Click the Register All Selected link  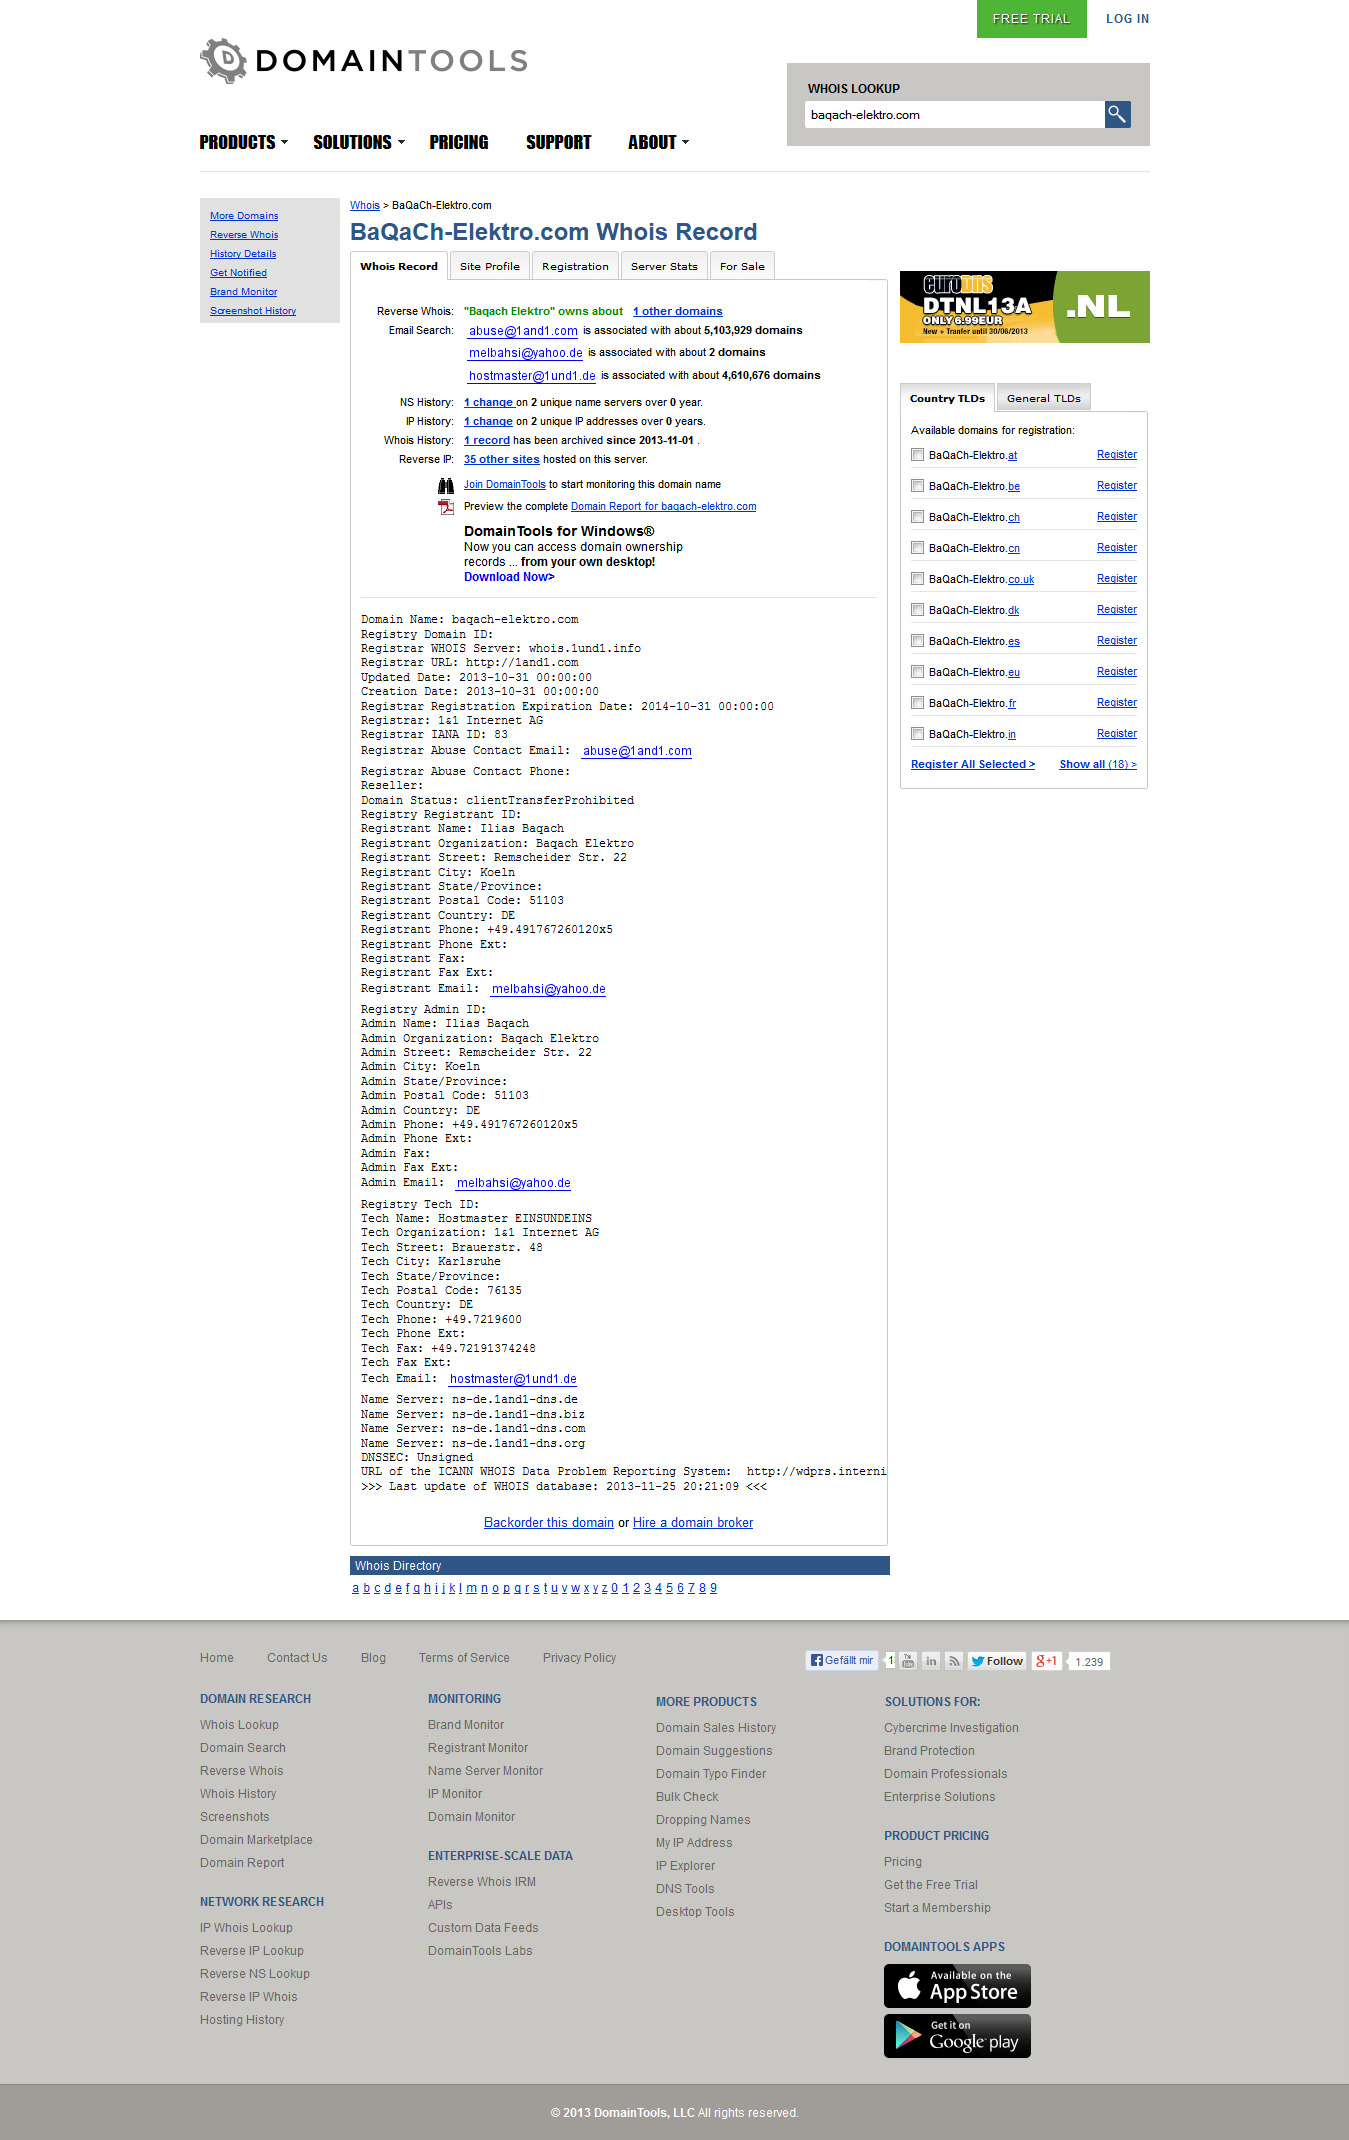pos(973,764)
